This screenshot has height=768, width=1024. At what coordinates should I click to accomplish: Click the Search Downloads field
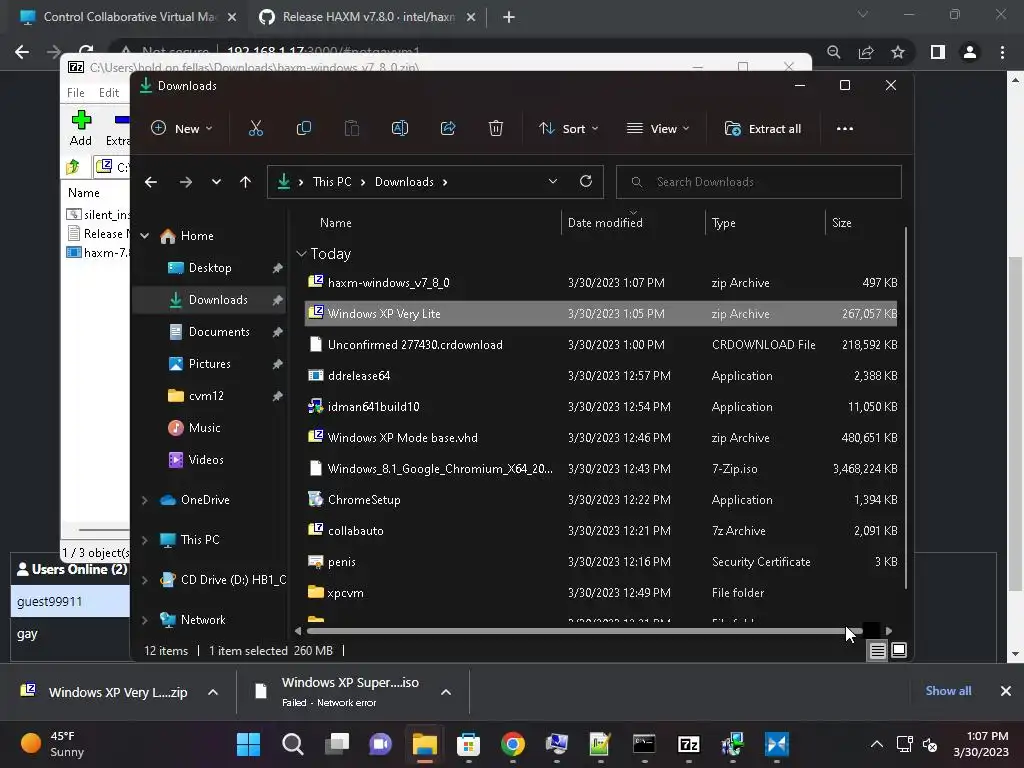(x=759, y=182)
